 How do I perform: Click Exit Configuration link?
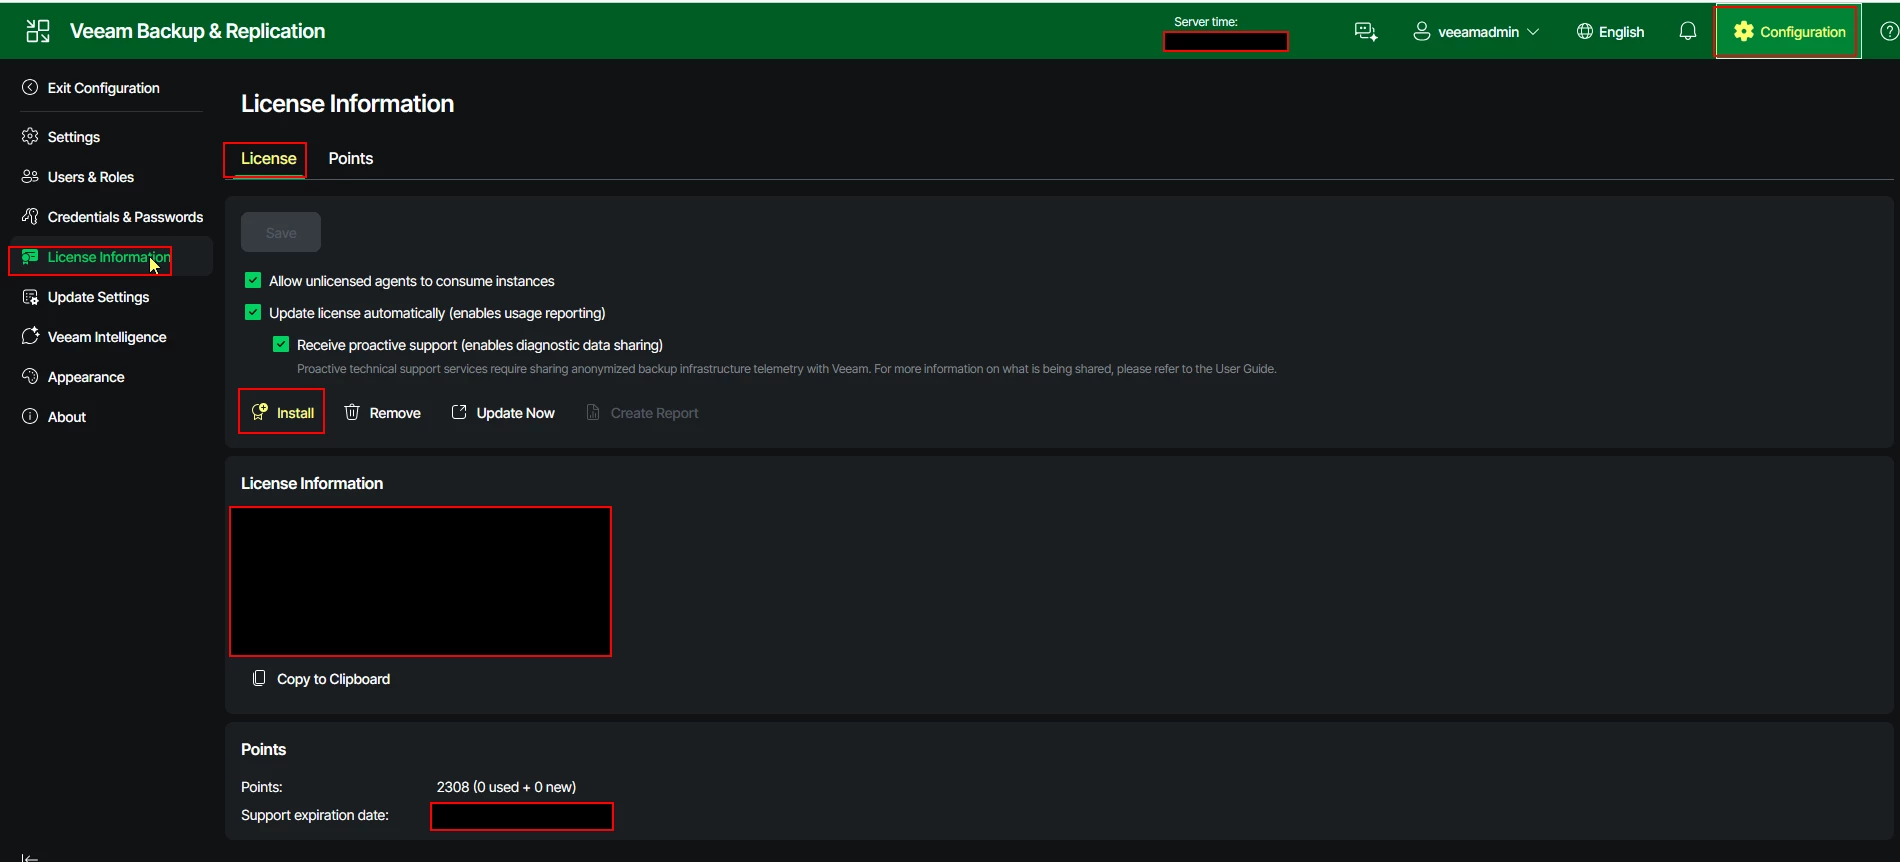click(104, 88)
